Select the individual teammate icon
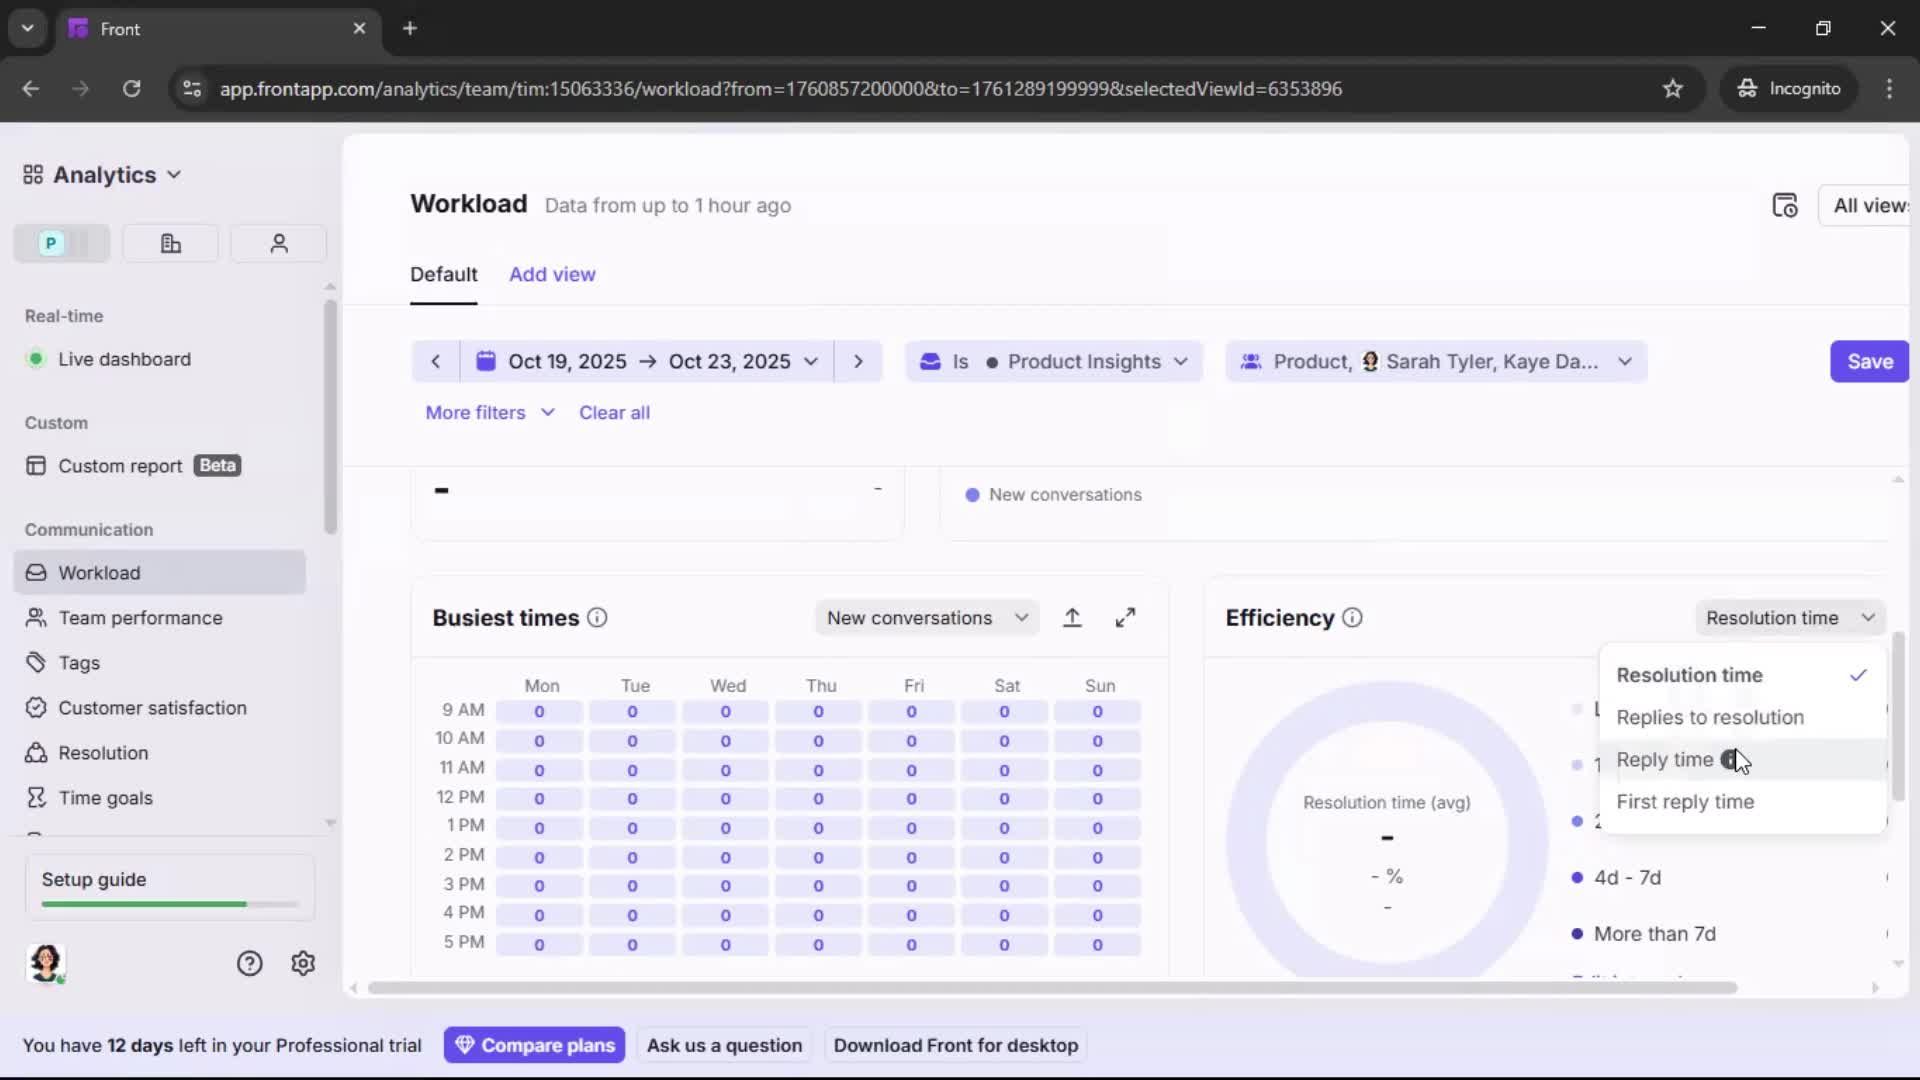Screen dimensions: 1920x1080 278,243
